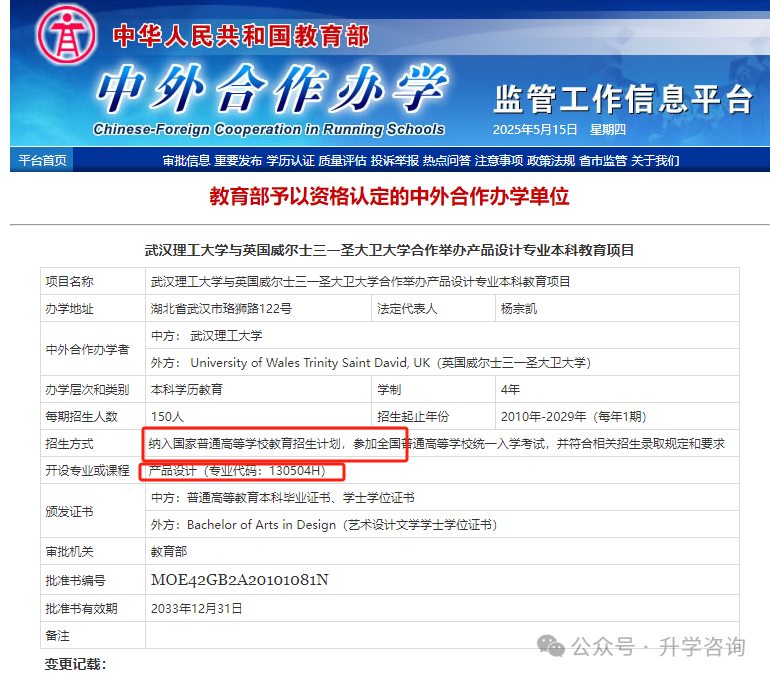Click the 中华人民共和国教育部 banner title
The height and width of the screenshot is (677, 770).
click(241, 36)
